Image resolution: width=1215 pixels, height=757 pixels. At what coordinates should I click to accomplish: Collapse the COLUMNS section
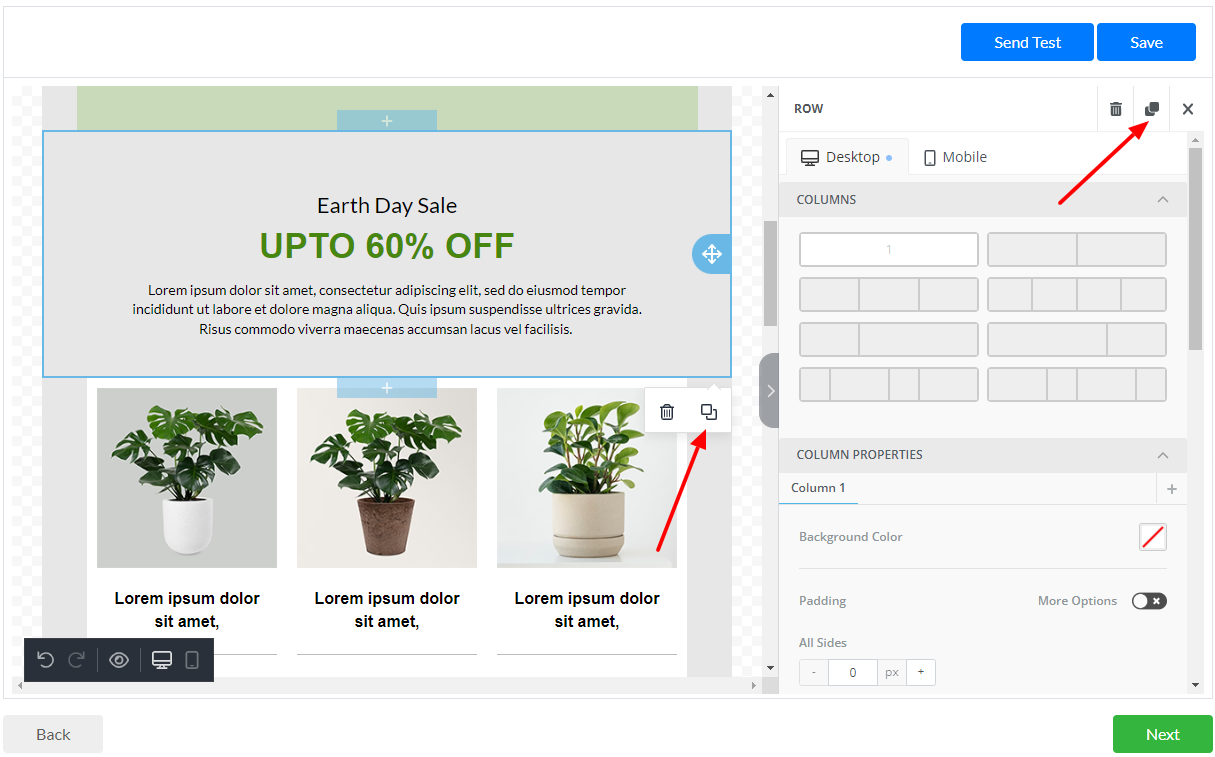pos(1162,200)
